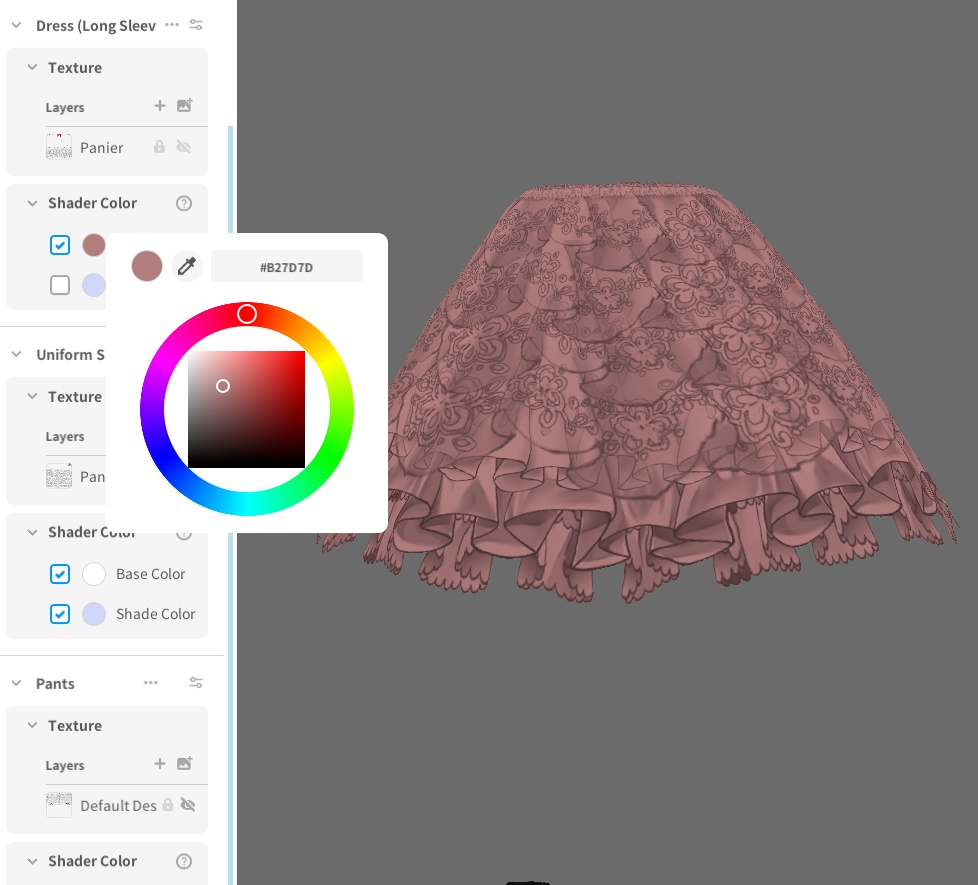Image resolution: width=978 pixels, height=885 pixels.
Task: Enable the unchecked shader color for Dress
Action: tap(60, 285)
